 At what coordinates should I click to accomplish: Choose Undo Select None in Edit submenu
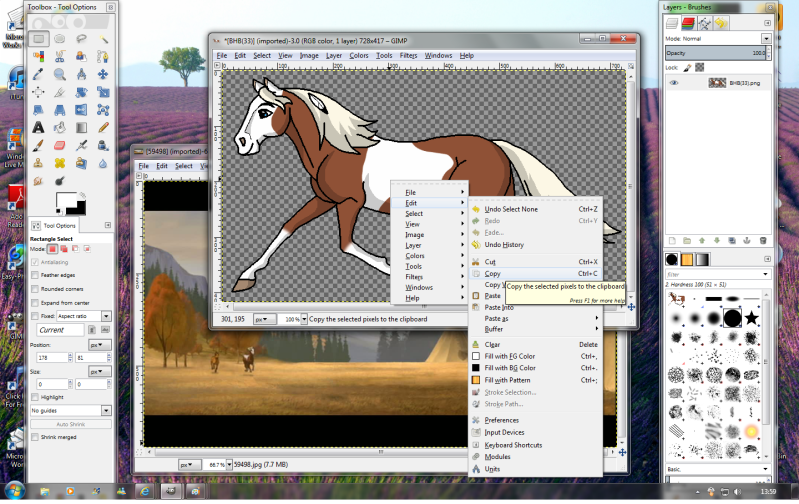[535, 209]
